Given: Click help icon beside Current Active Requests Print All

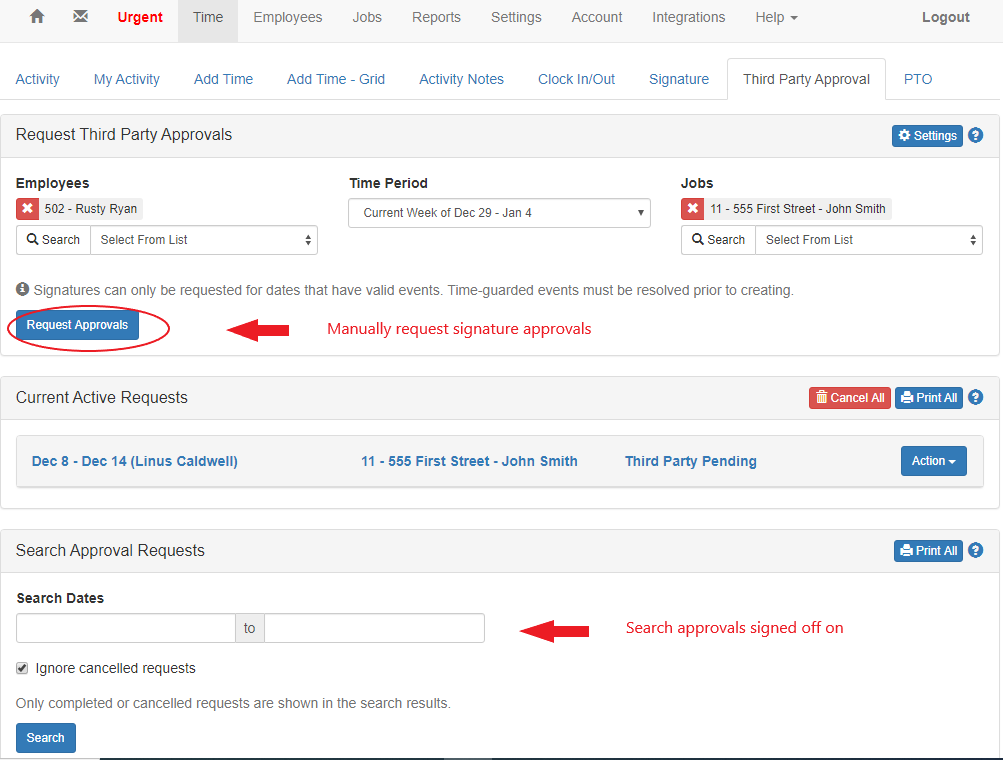Looking at the screenshot, I should tap(976, 397).
